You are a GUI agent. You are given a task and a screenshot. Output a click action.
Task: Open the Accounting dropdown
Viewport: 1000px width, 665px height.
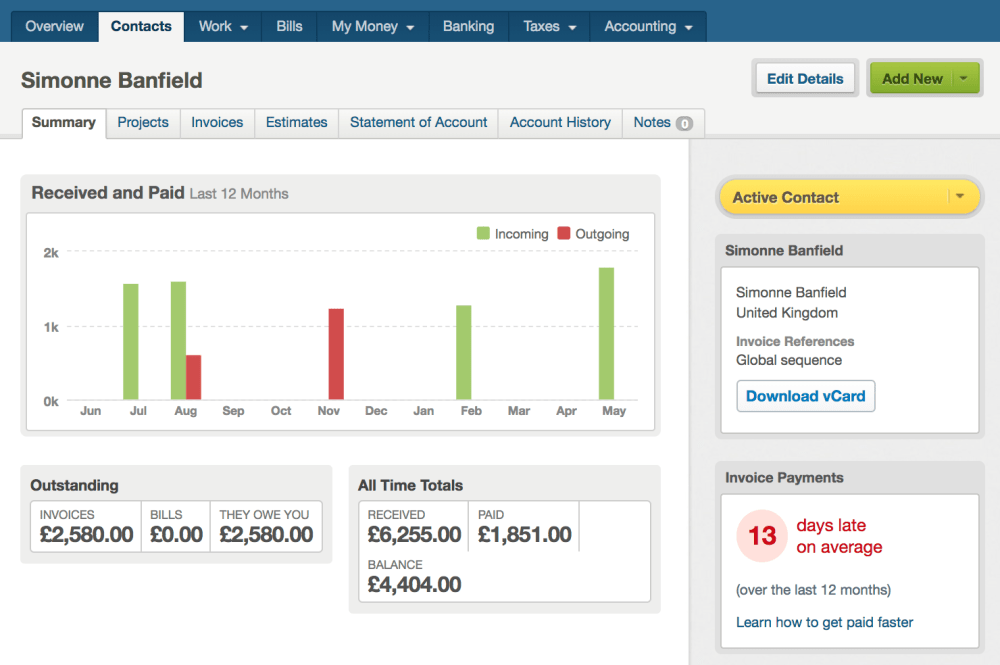pyautogui.click(x=647, y=26)
